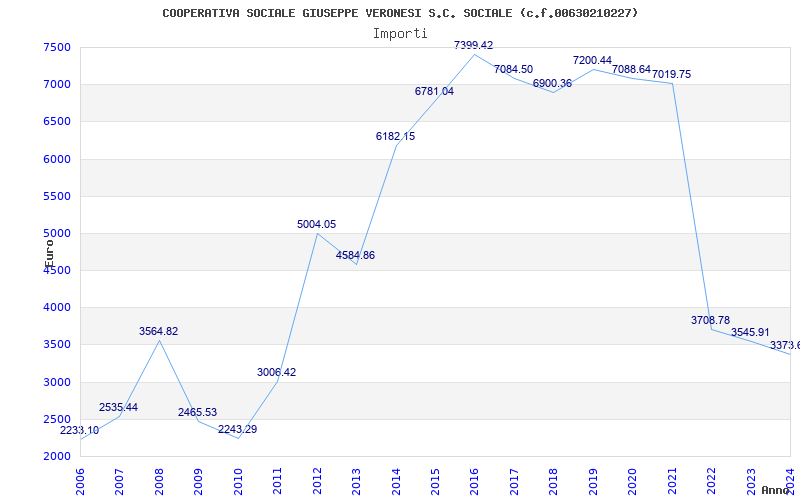
Task: Select the 4584.86 data label
Action: 356,256
